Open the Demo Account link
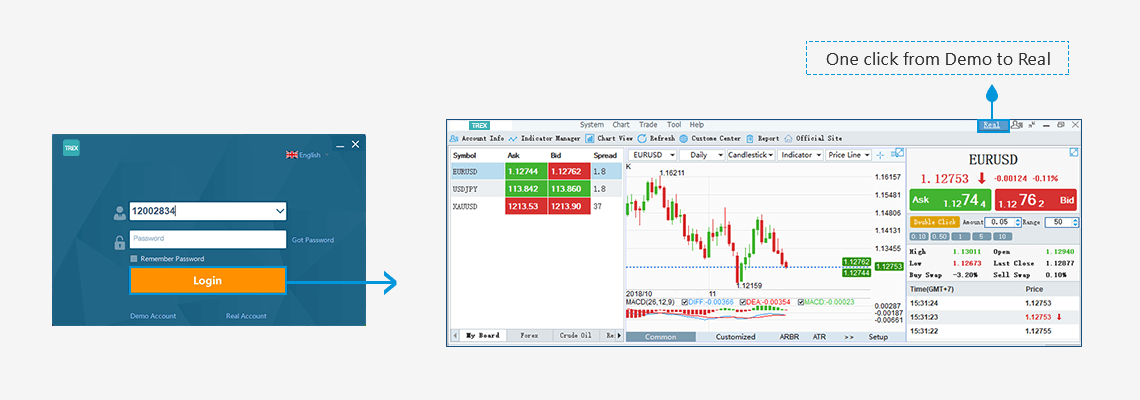The height and width of the screenshot is (400, 1140). pyautogui.click(x=153, y=316)
